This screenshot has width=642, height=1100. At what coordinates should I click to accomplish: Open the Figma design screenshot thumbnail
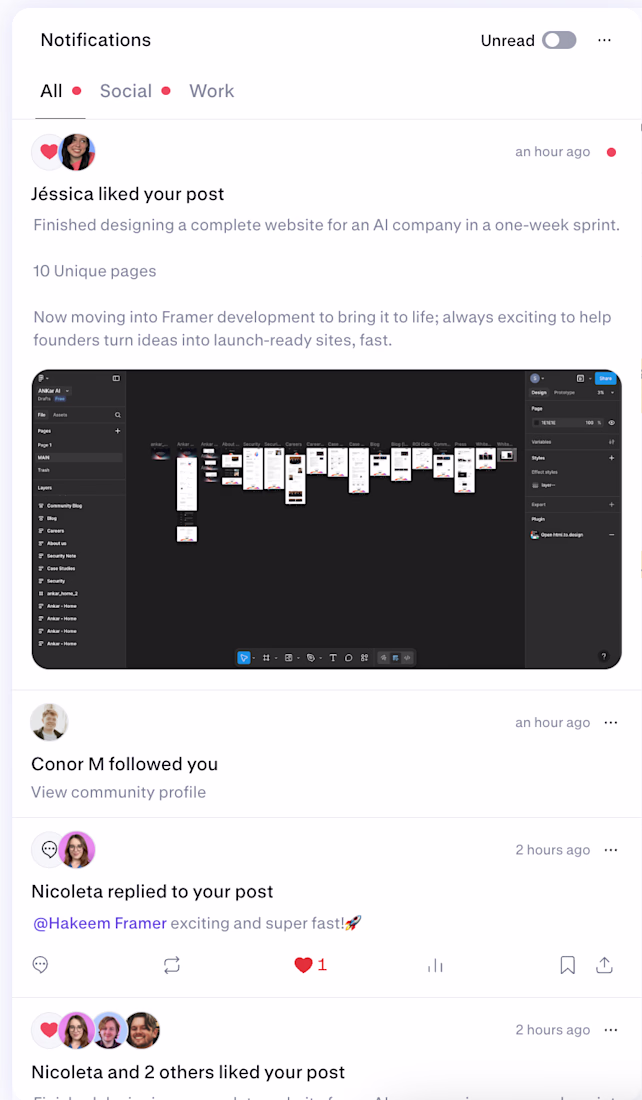327,519
